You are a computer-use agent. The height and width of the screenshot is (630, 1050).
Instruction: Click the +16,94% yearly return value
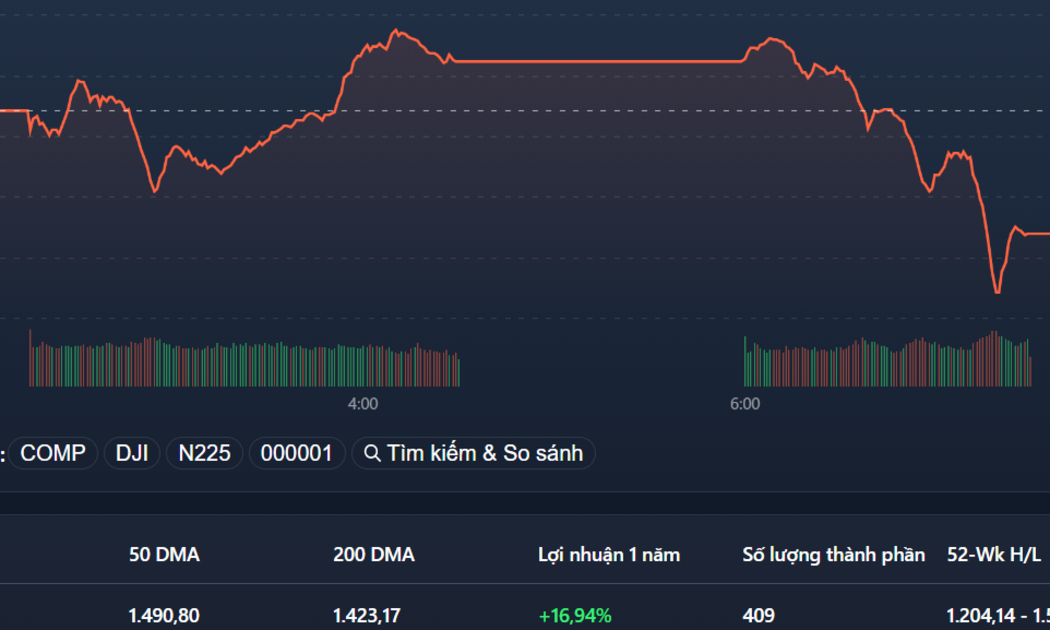coord(575,615)
